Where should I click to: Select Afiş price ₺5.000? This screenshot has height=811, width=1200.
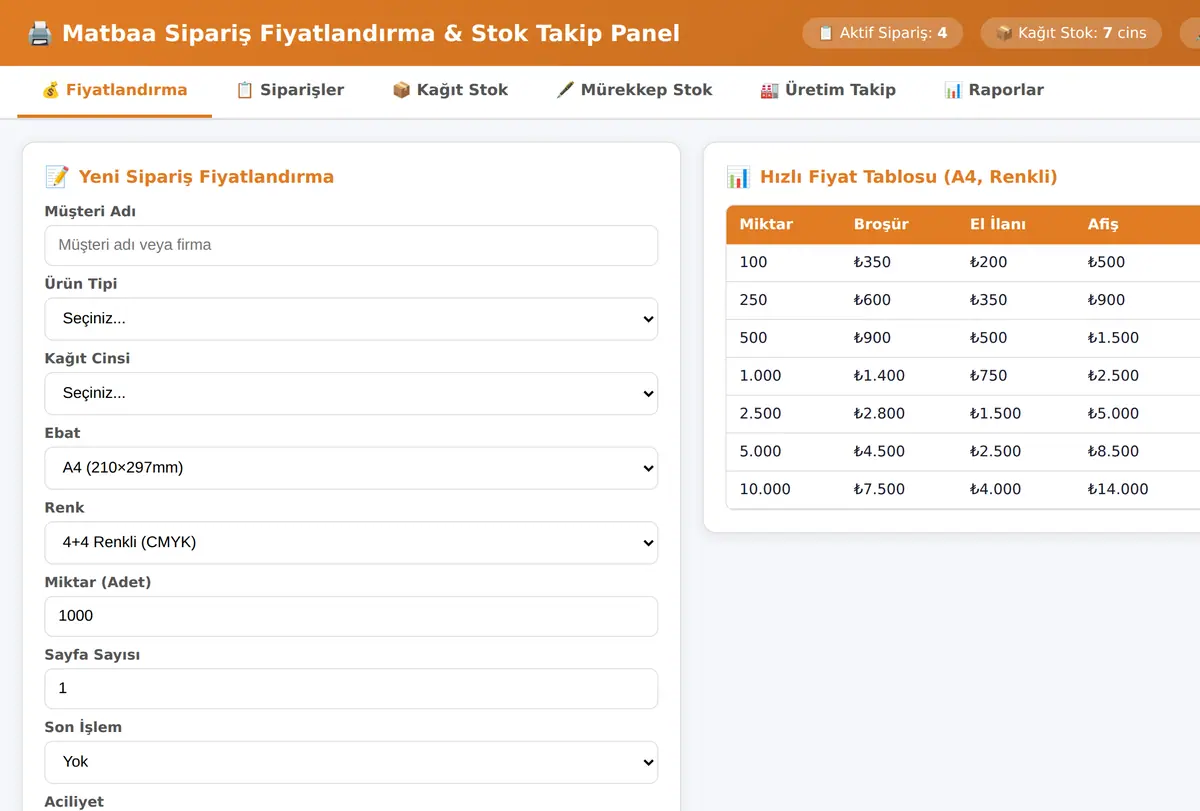[1113, 414]
